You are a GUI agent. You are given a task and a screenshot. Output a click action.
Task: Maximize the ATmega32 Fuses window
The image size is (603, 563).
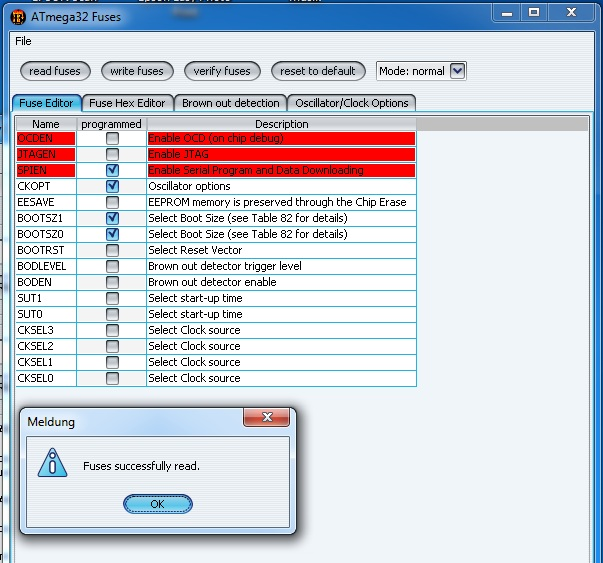[x=534, y=13]
